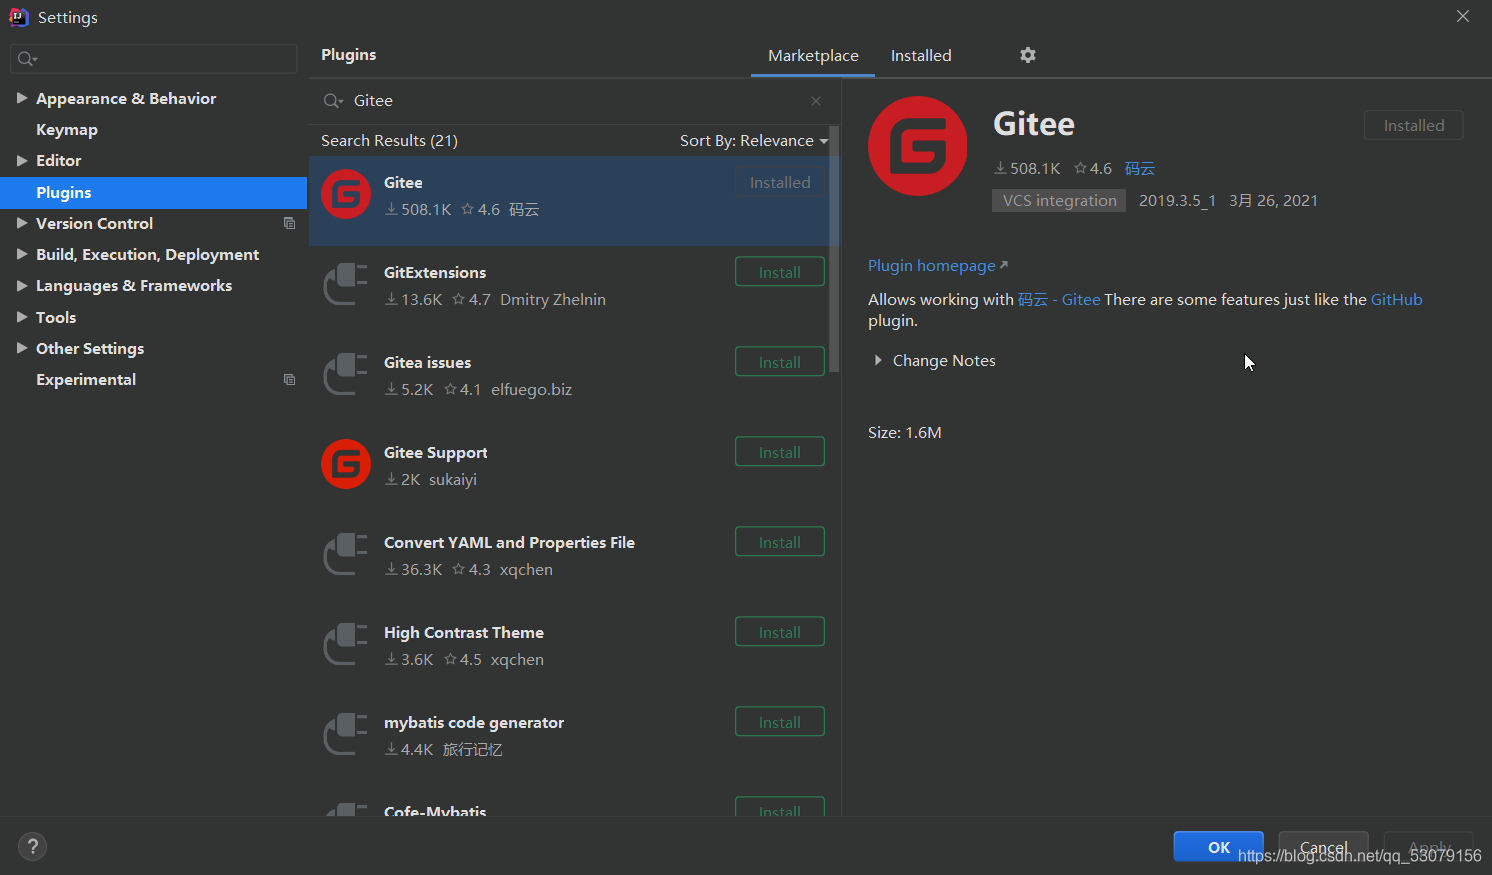Install the mybatis code generator plugin
The image size is (1492, 875).
pos(780,722)
